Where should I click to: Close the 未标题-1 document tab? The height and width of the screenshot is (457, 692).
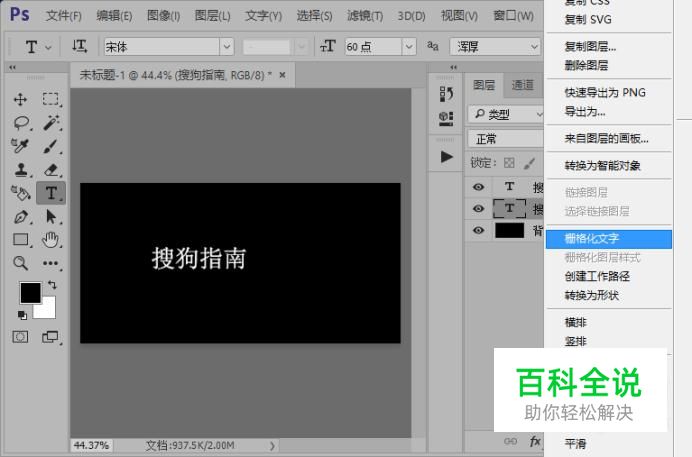[x=282, y=75]
